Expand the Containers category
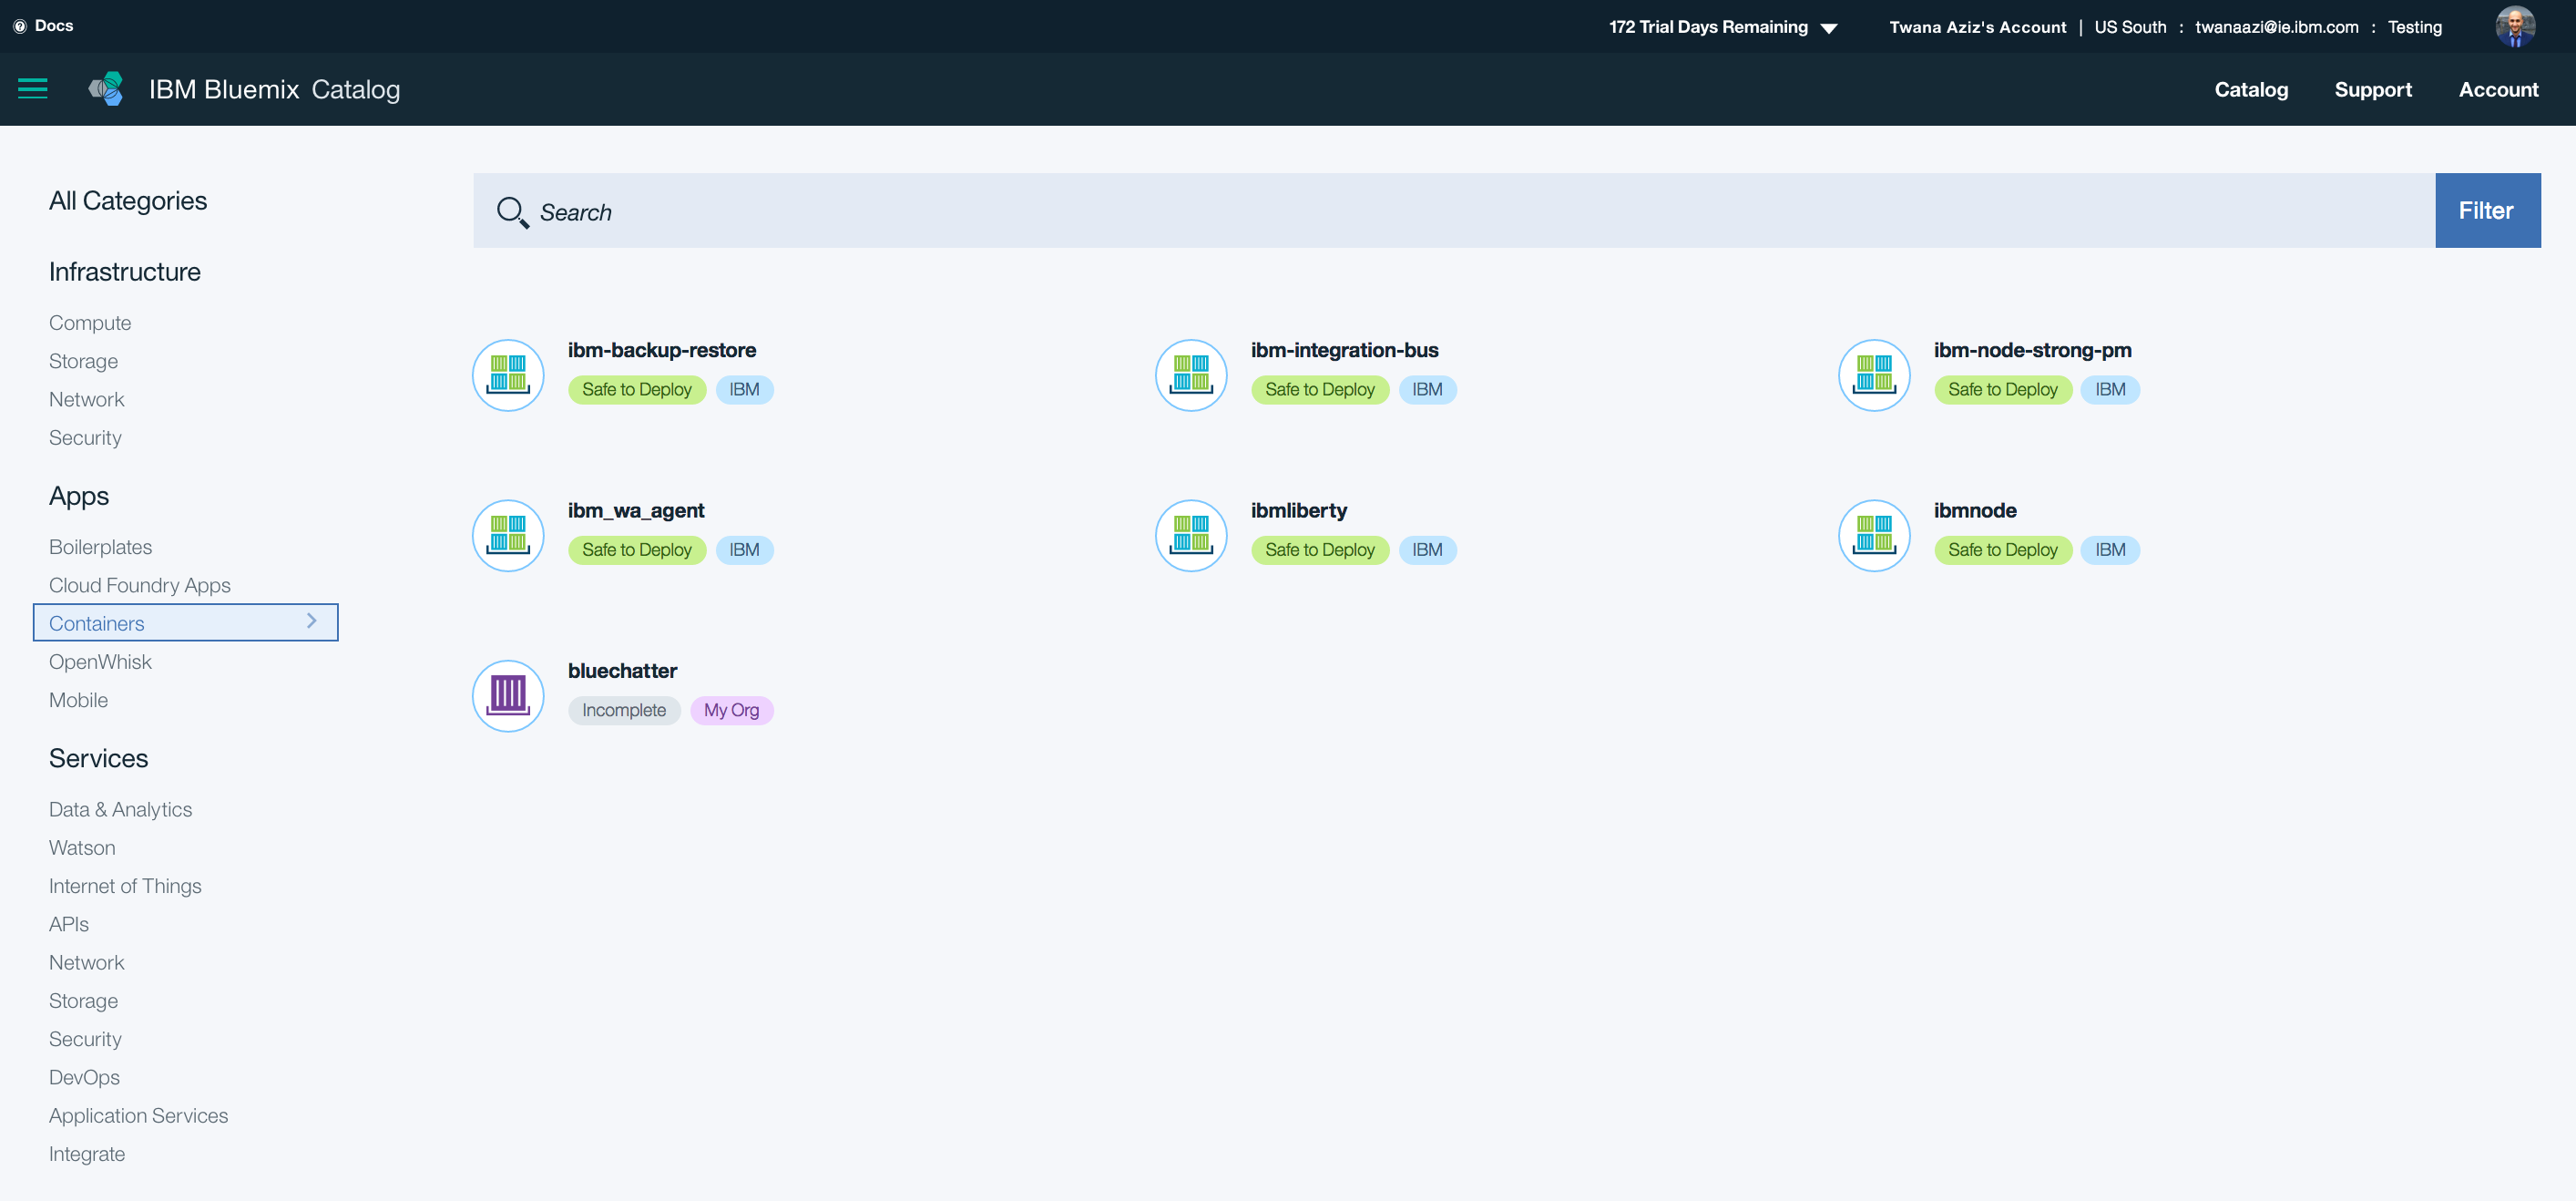The image size is (2576, 1201). (x=312, y=621)
